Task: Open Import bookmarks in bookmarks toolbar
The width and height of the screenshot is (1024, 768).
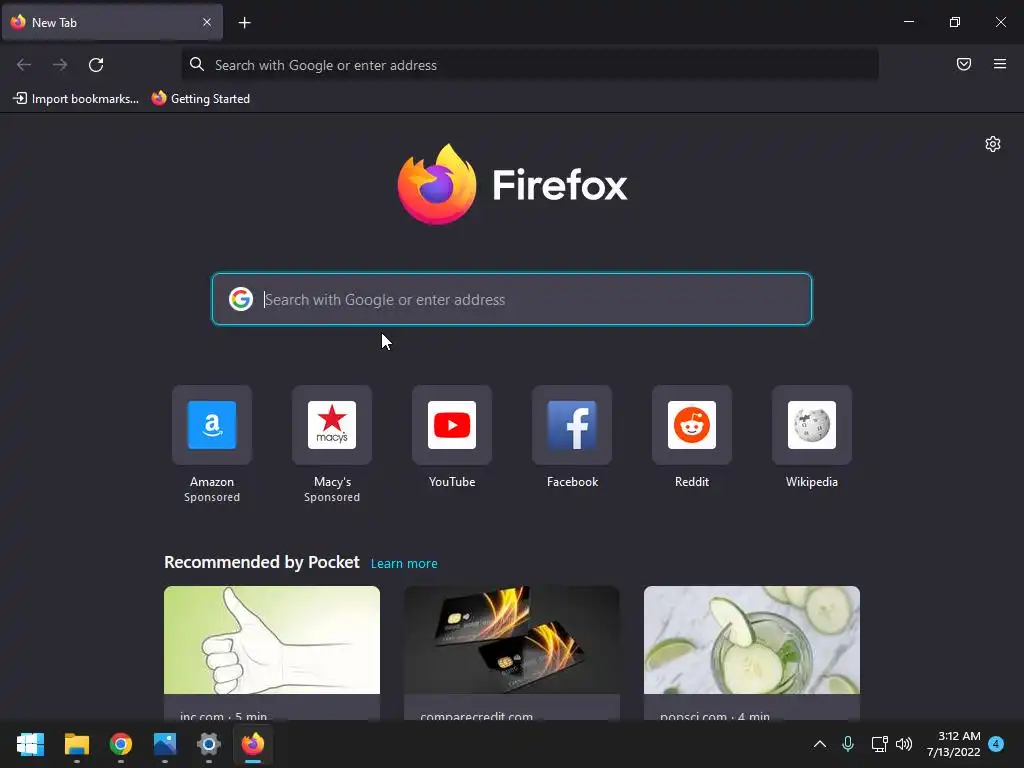Action: 76,99
